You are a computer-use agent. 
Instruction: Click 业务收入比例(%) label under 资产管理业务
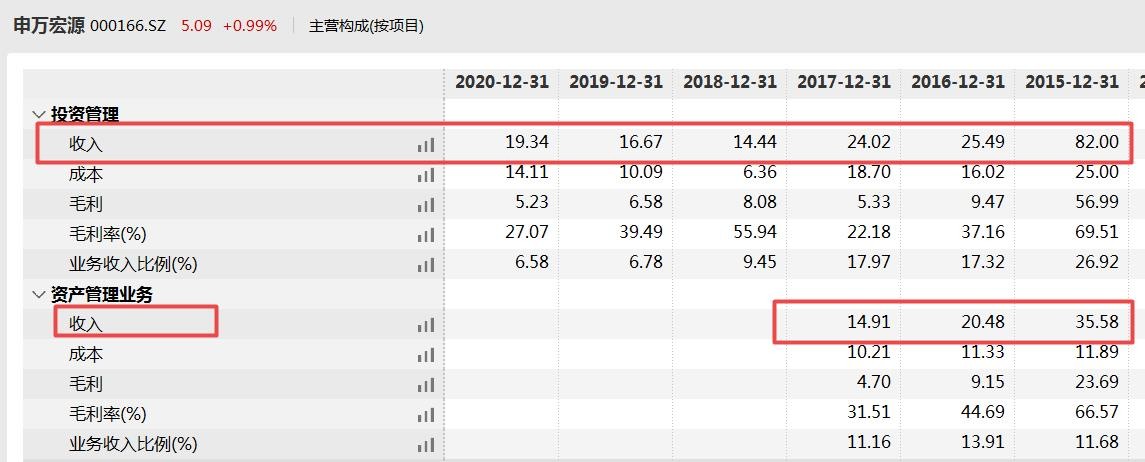click(x=134, y=444)
